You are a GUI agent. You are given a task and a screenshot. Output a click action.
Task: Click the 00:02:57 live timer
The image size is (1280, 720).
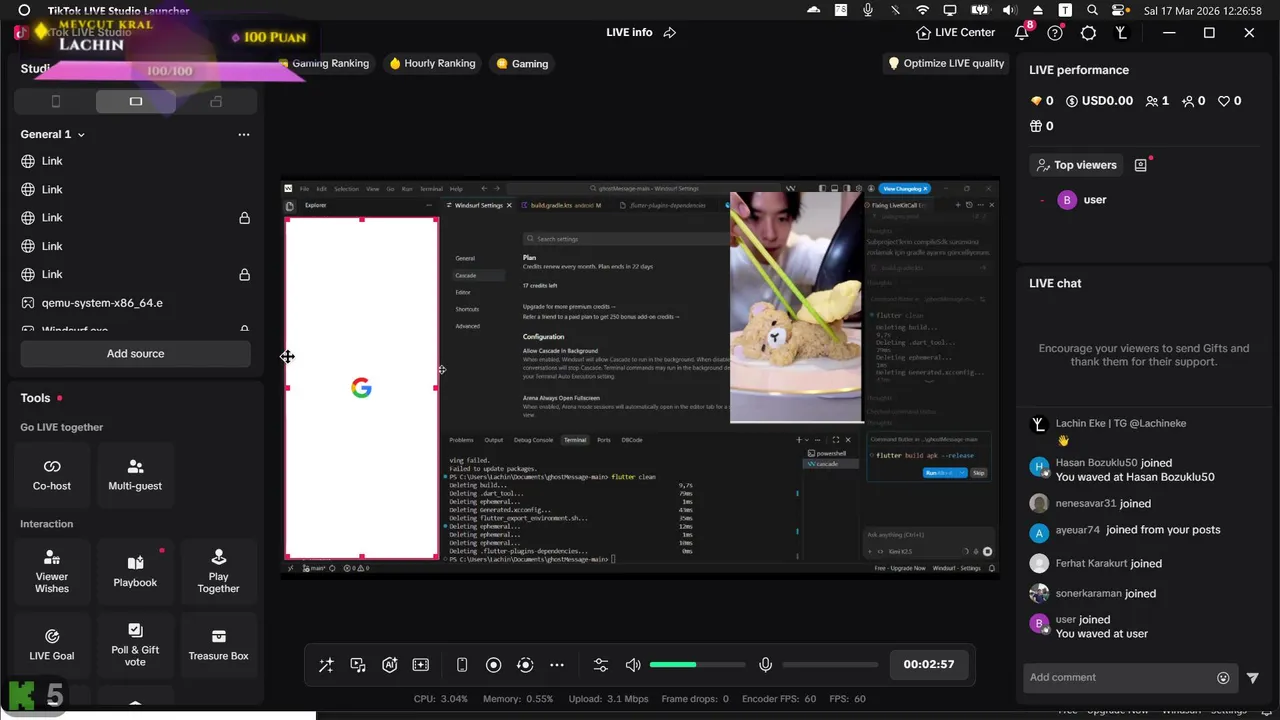[928, 664]
